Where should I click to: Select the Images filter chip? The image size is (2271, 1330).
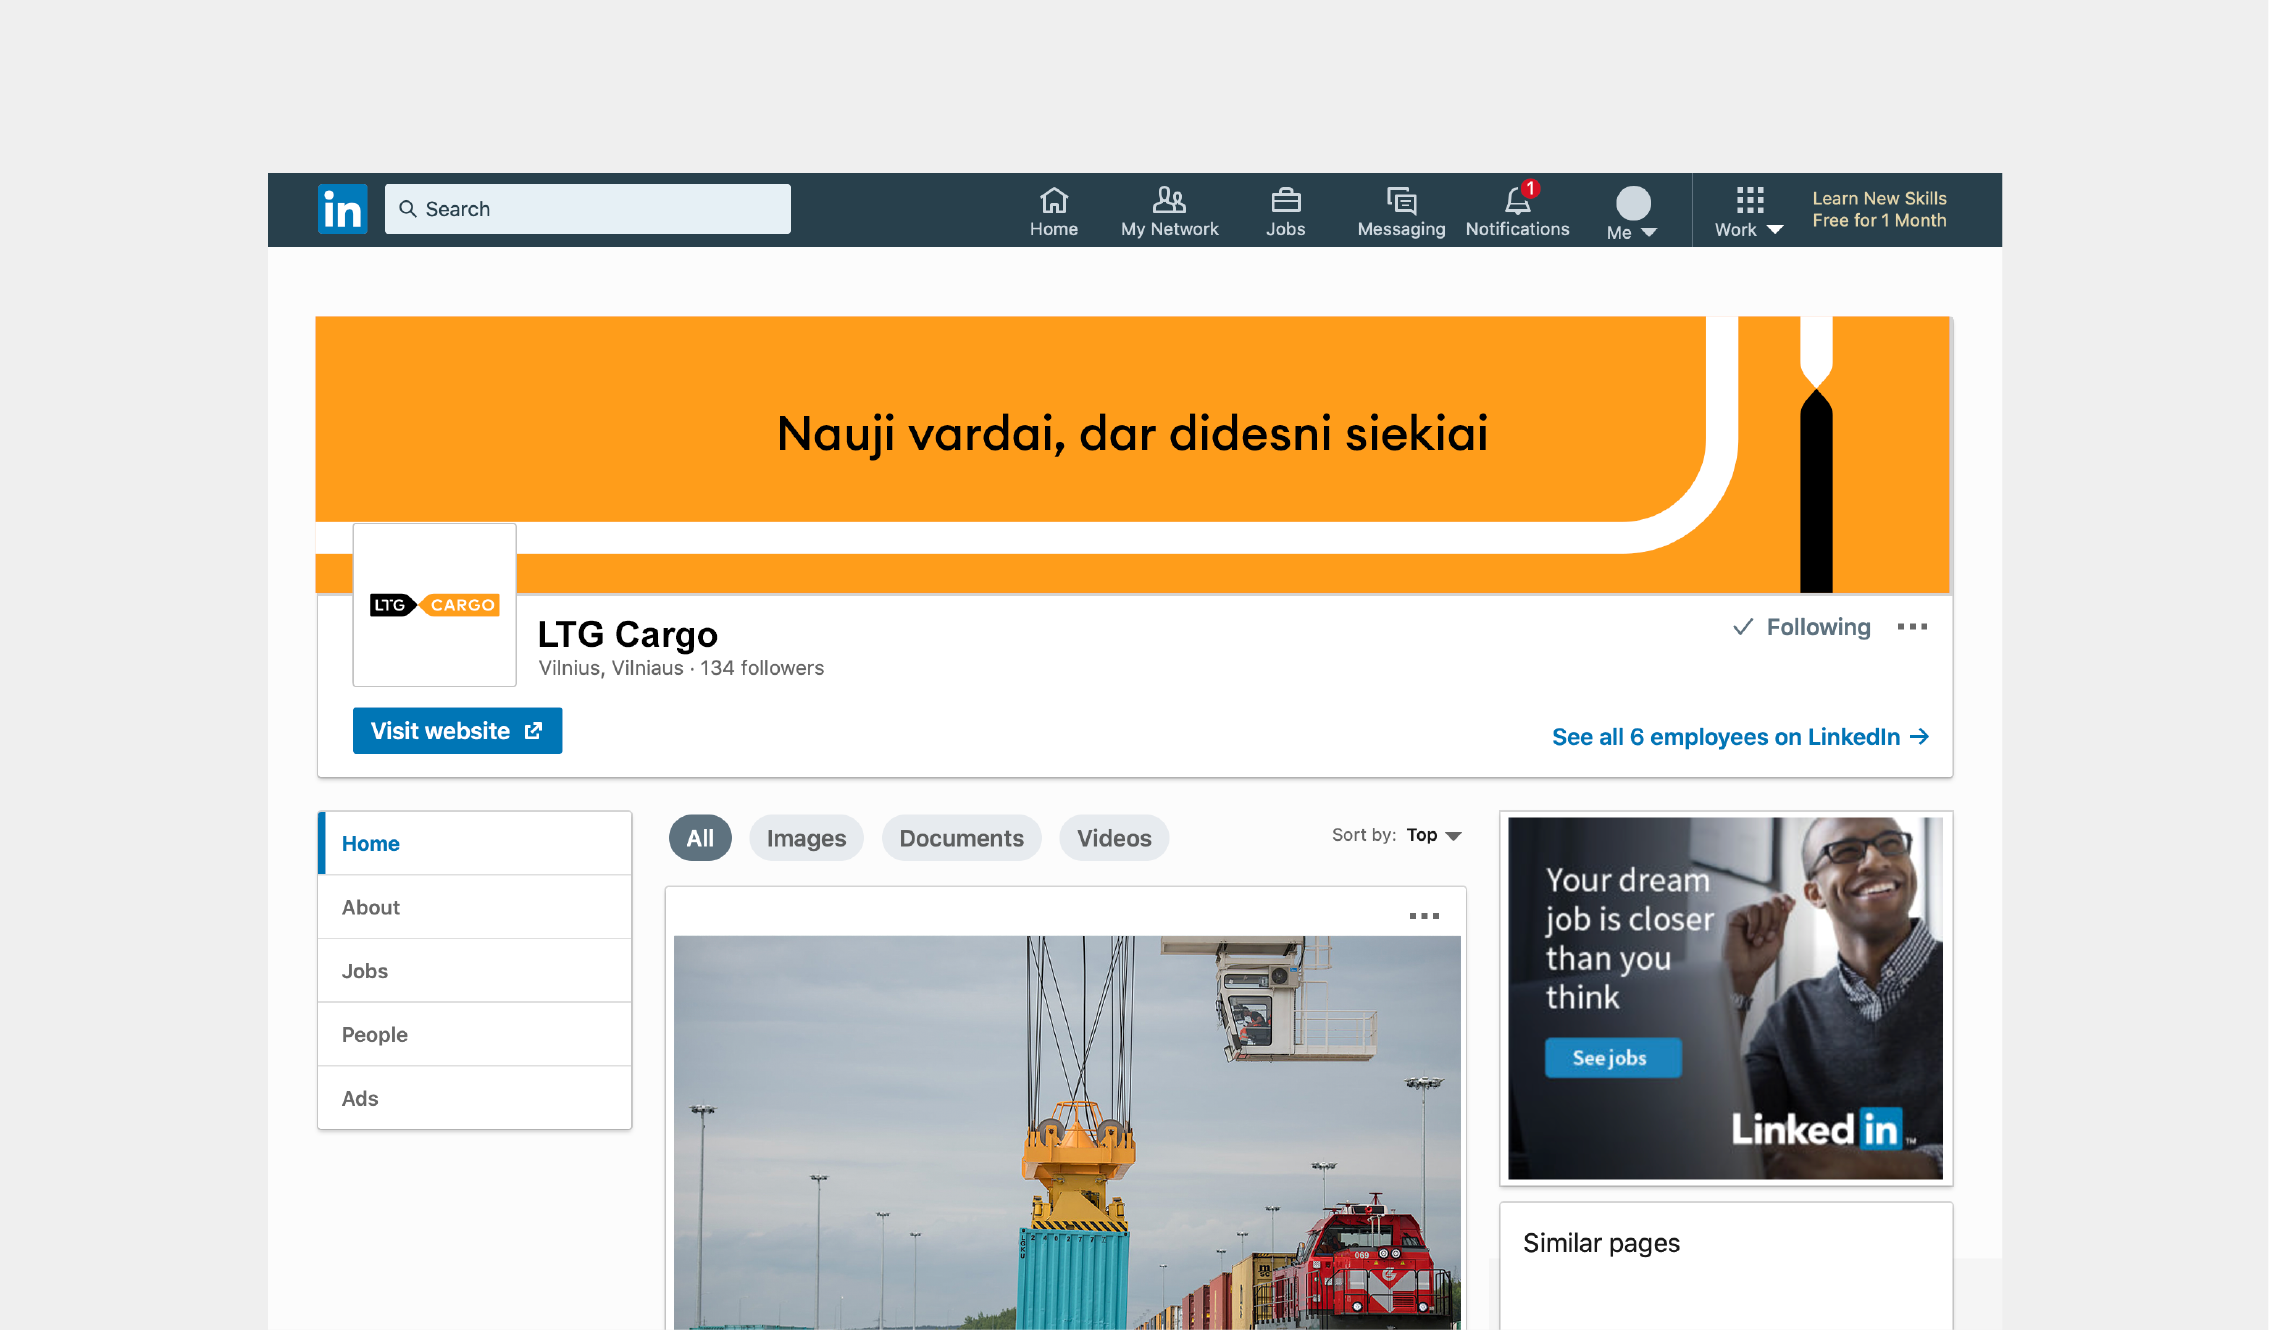point(806,838)
